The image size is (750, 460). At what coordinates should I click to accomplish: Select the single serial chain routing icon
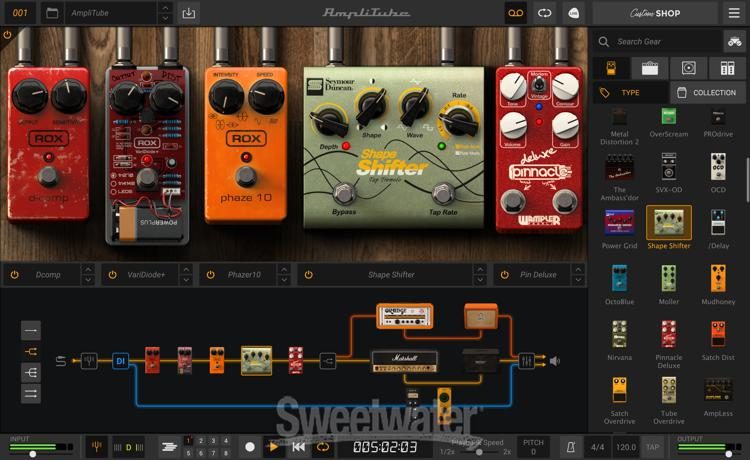click(31, 330)
